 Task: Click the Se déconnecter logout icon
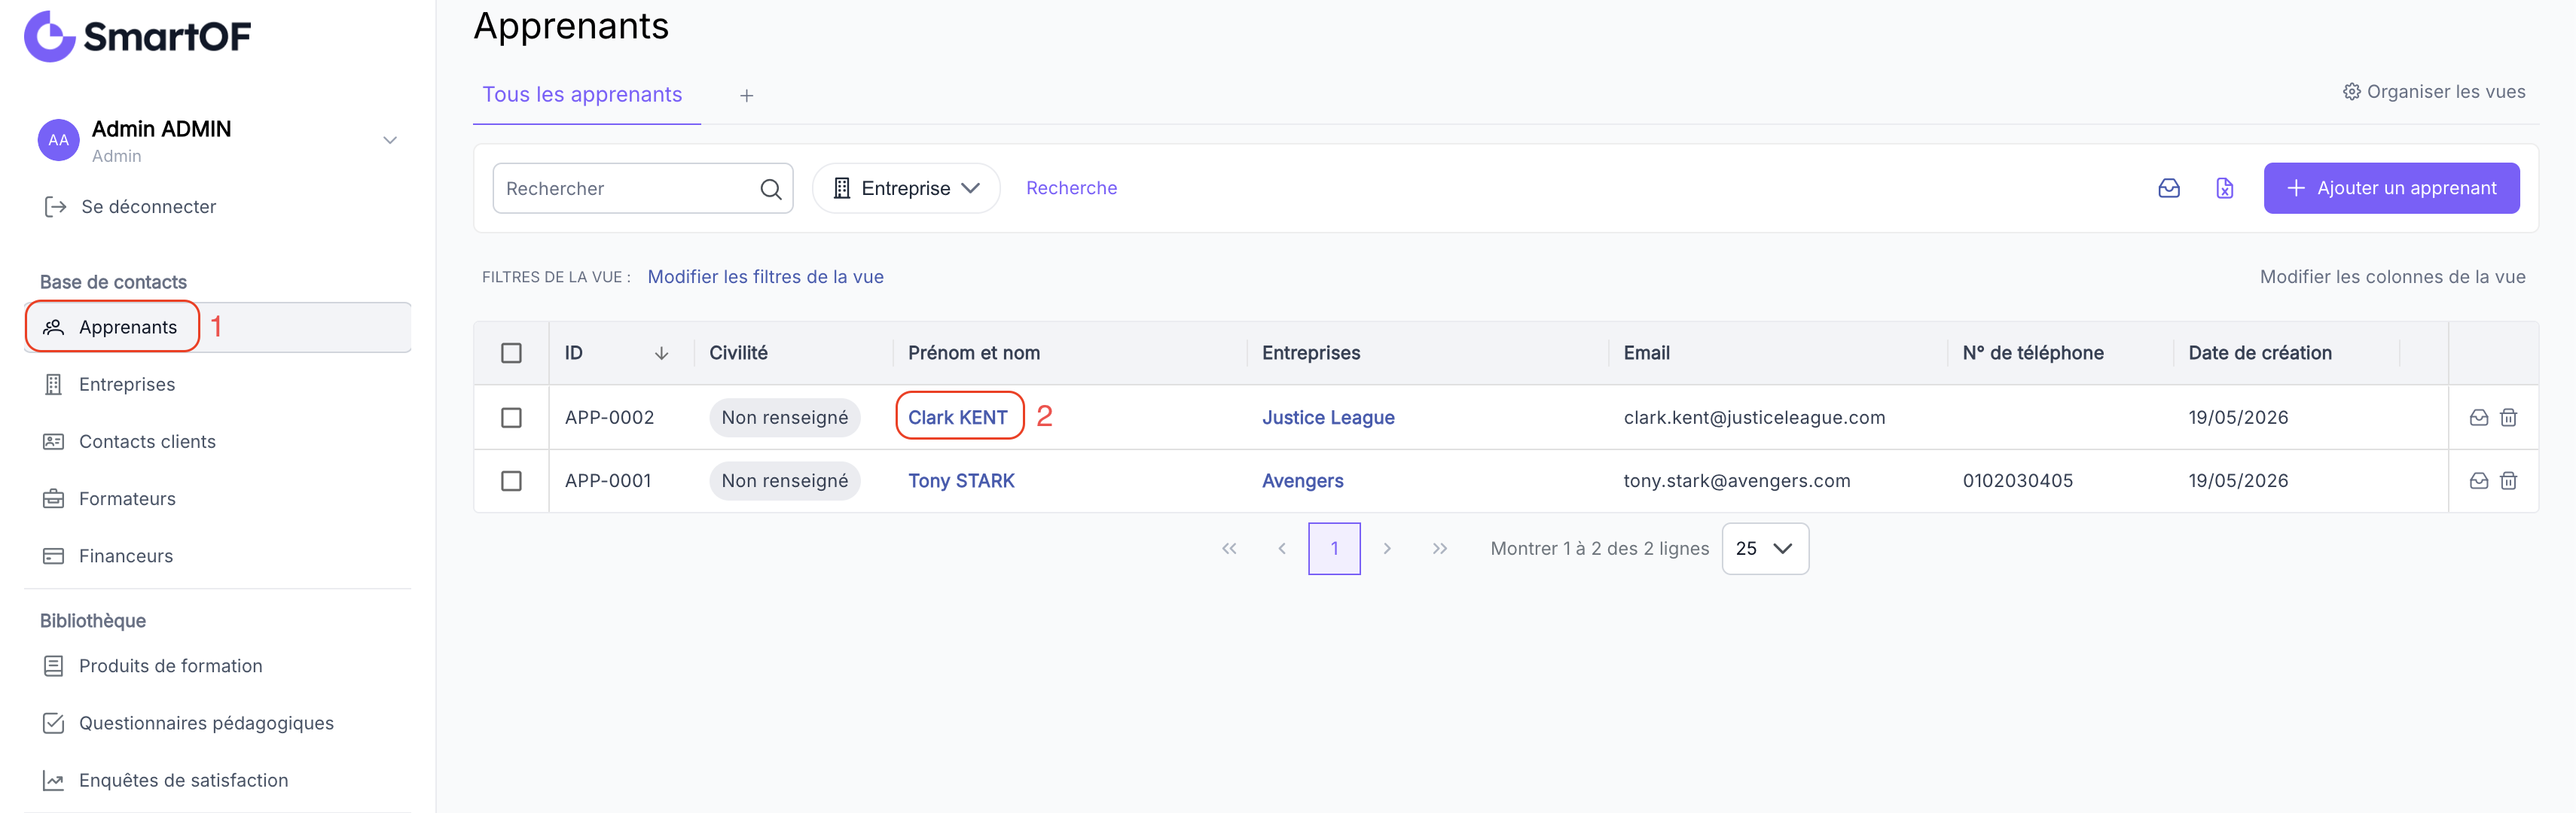[x=55, y=207]
